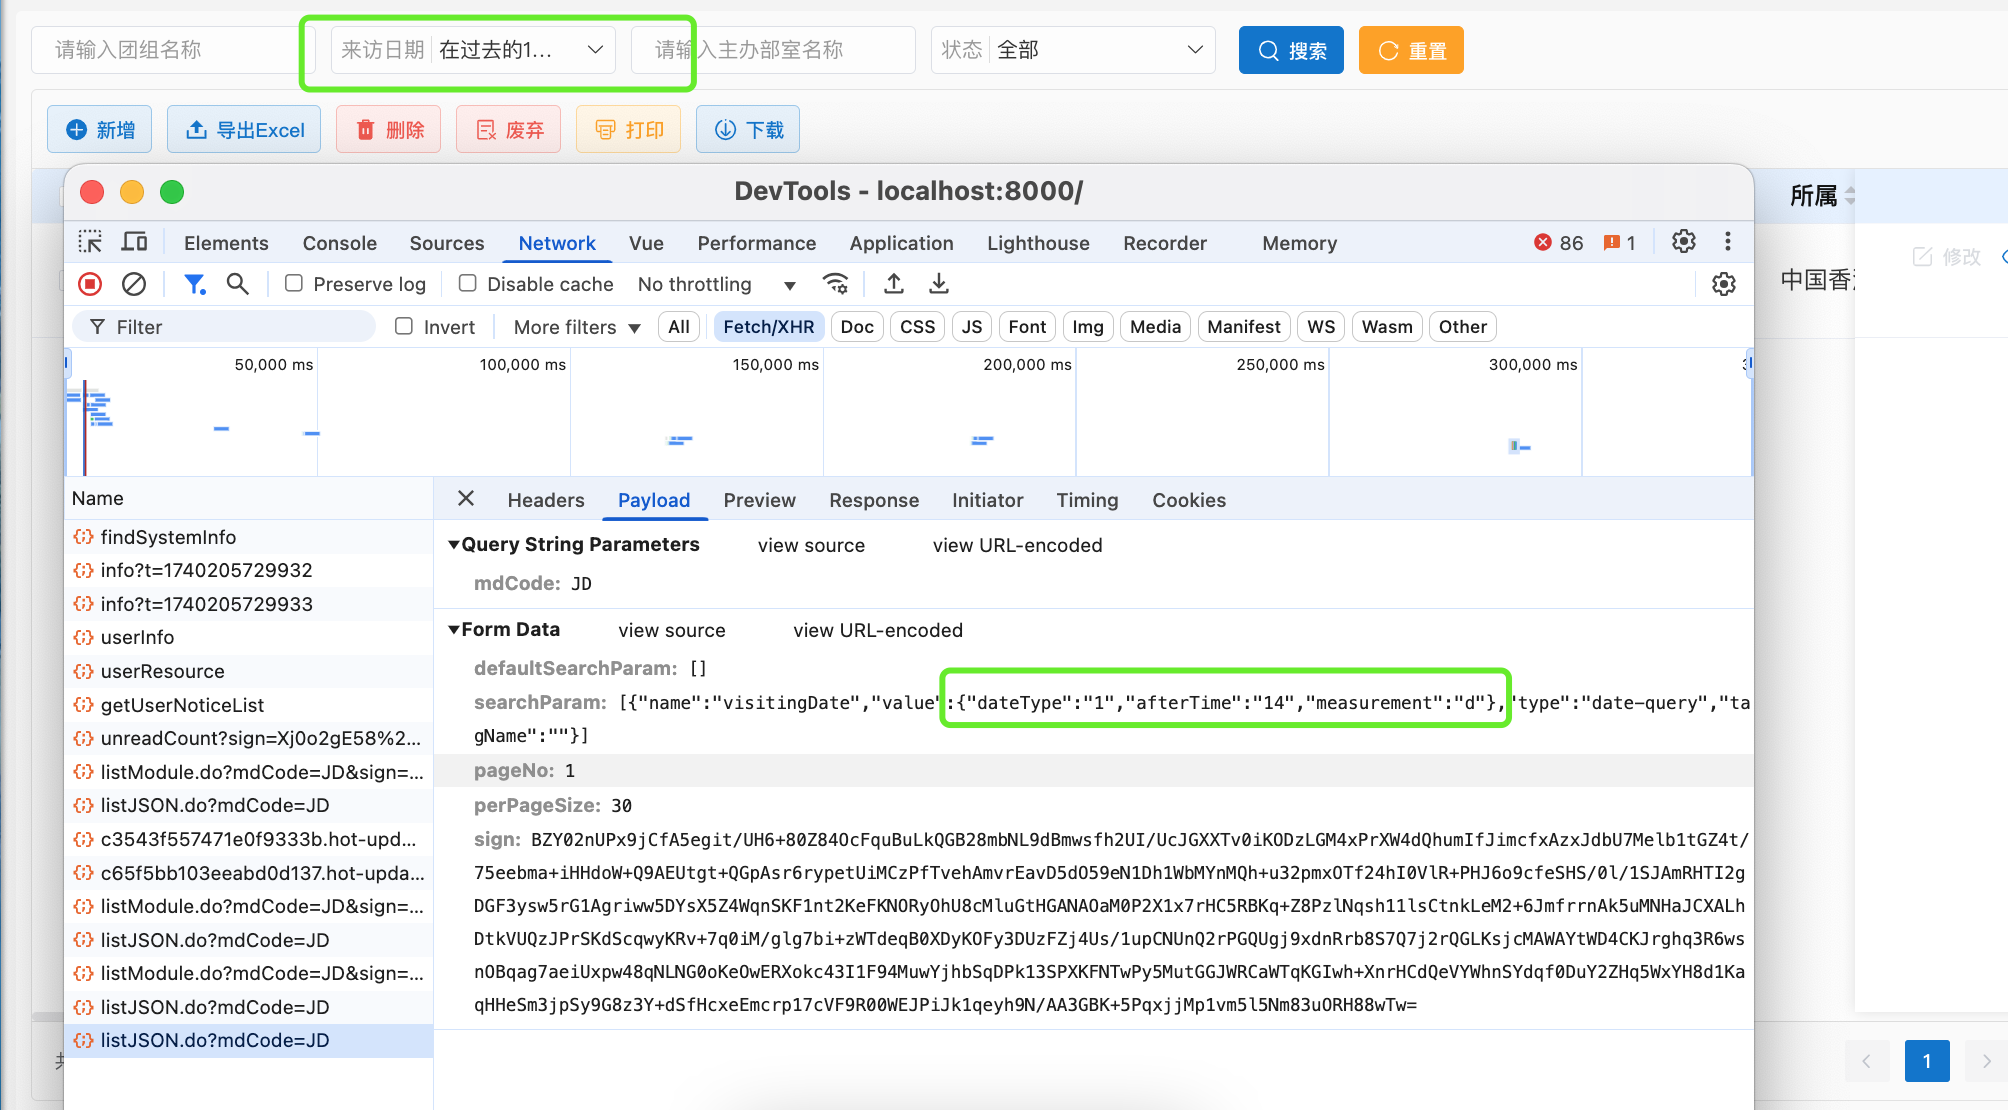Viewport: 2008px width, 1110px height.
Task: Click the blue 搜索 search button
Action: [x=1291, y=50]
